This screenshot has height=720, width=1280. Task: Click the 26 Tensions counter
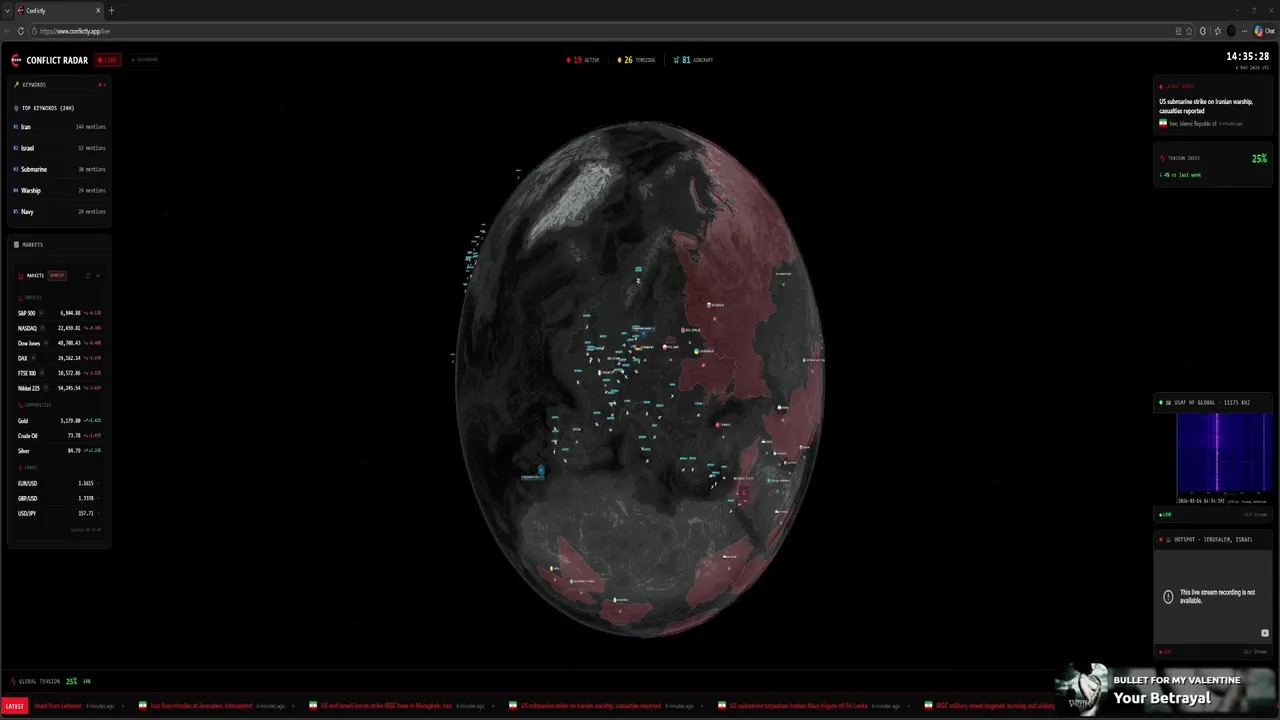click(636, 60)
